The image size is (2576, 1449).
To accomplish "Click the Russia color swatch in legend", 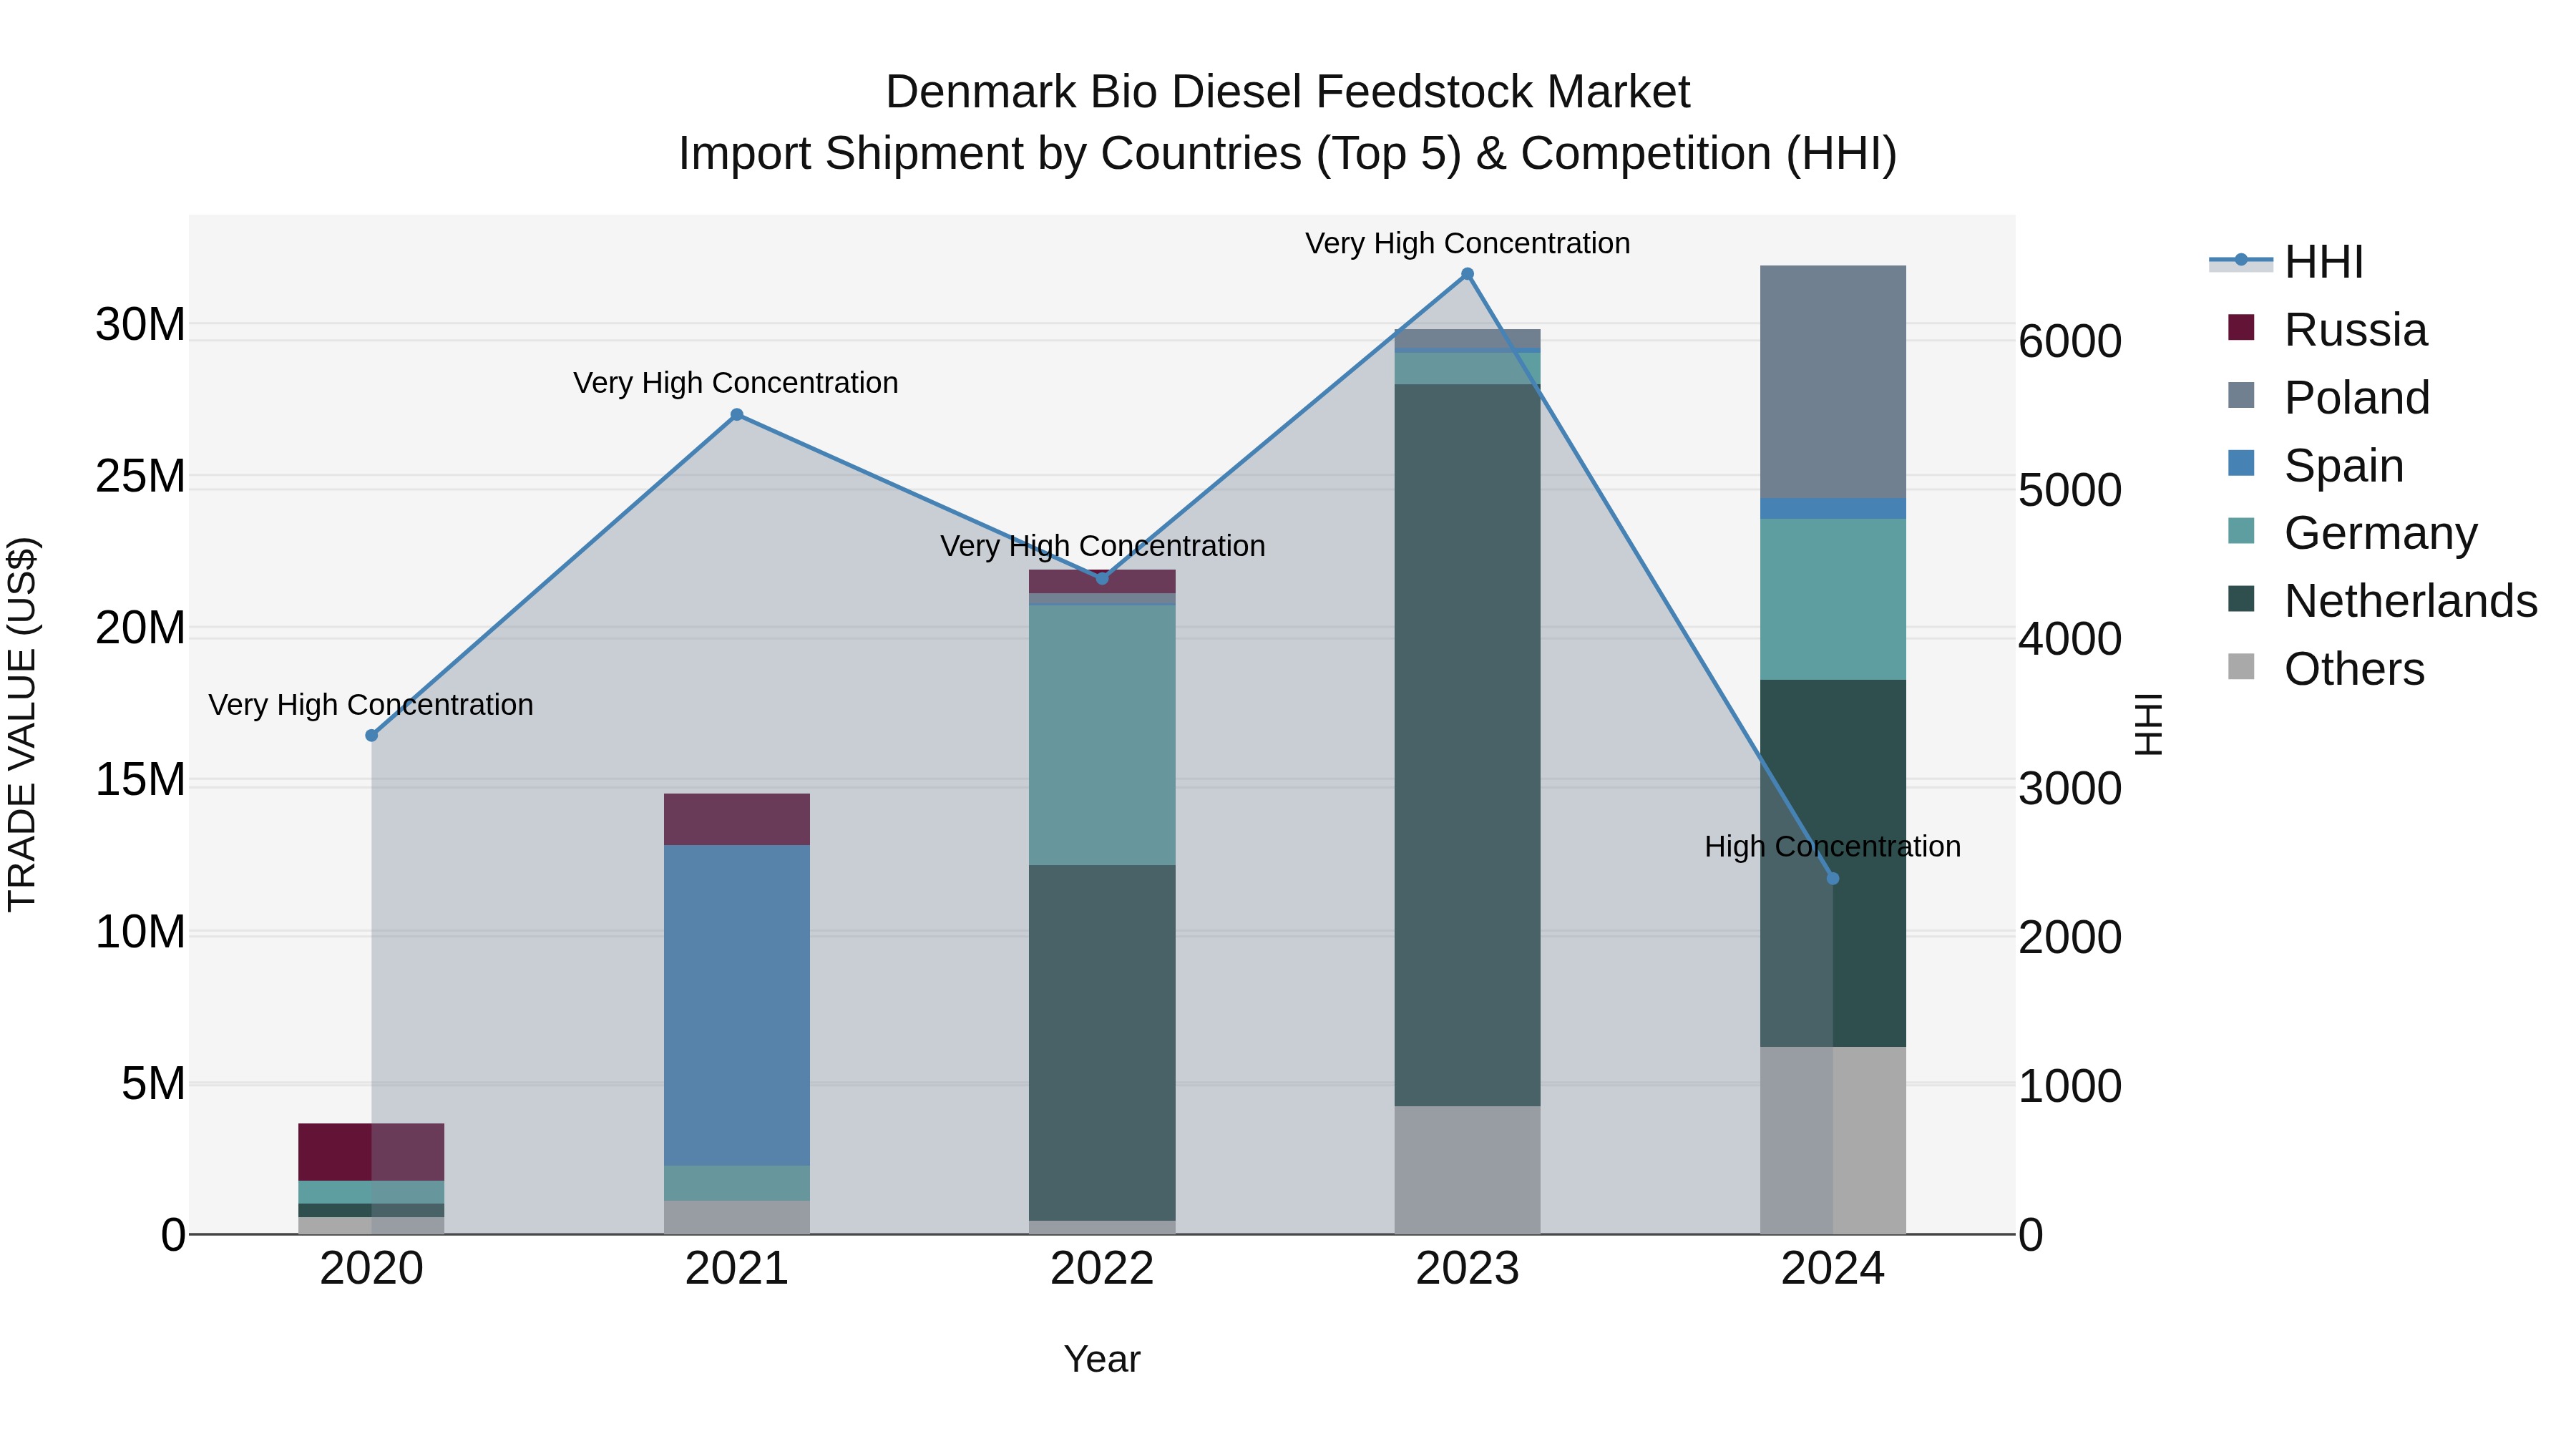I will (2241, 327).
